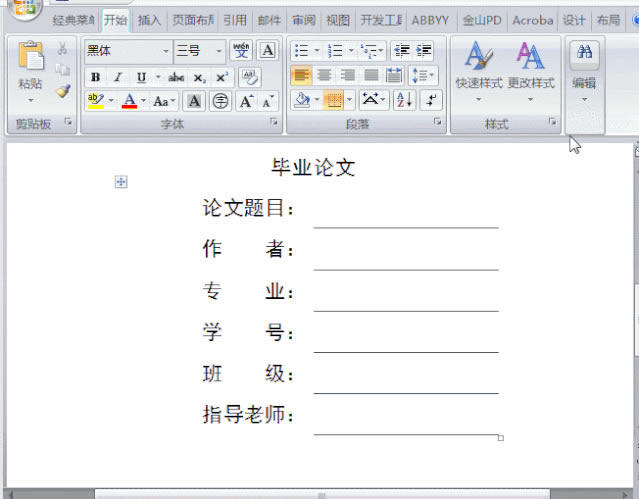The image size is (639, 499).
Task: Open paragraph dialog launcher
Action: pyautogui.click(x=438, y=122)
